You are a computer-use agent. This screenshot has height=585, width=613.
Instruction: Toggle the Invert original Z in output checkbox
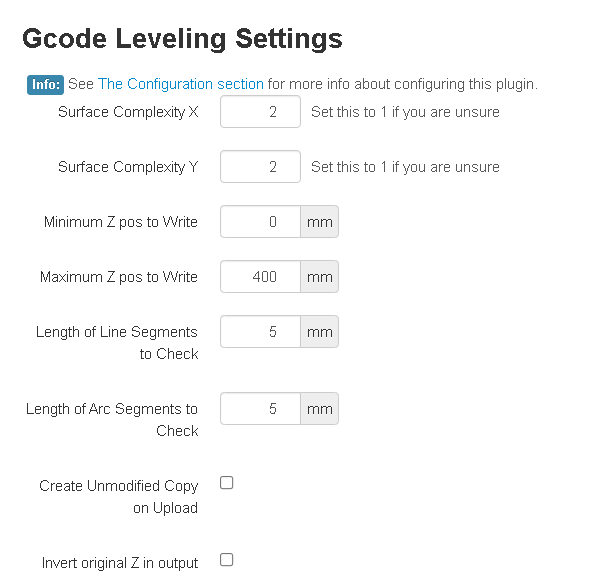(226, 560)
